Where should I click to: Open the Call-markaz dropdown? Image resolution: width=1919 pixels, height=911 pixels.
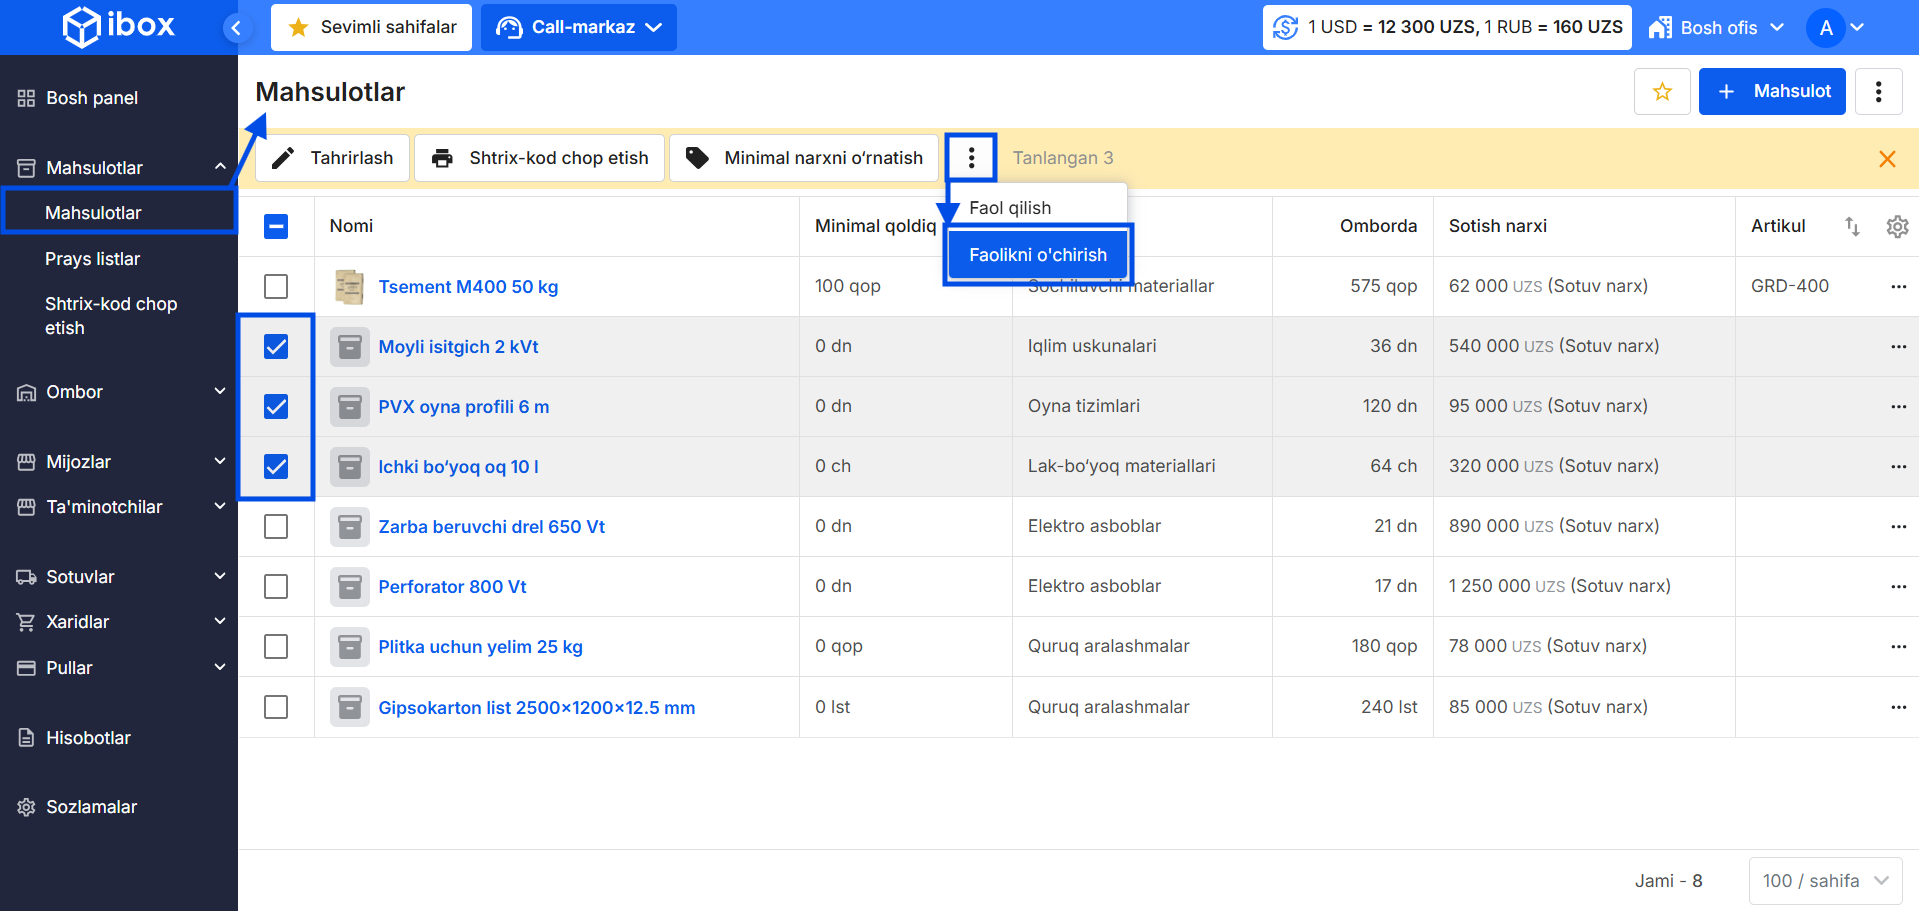click(x=579, y=28)
